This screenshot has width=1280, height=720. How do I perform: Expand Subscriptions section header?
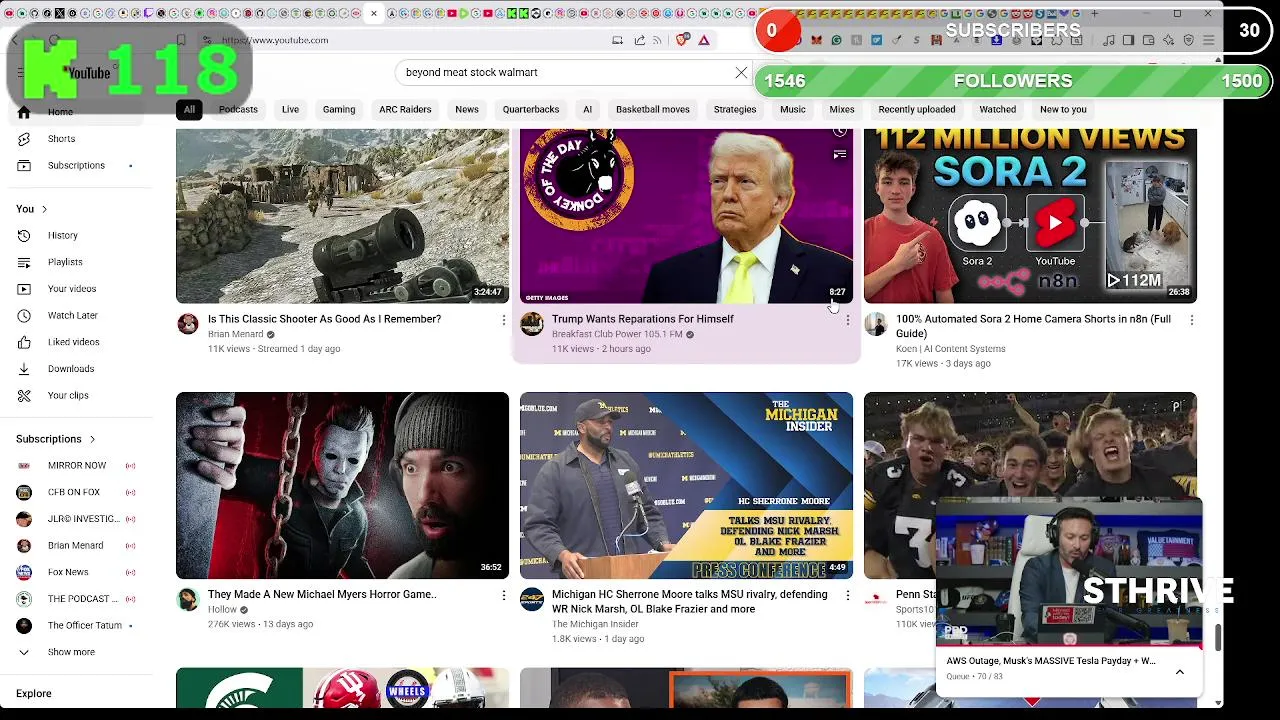click(56, 439)
